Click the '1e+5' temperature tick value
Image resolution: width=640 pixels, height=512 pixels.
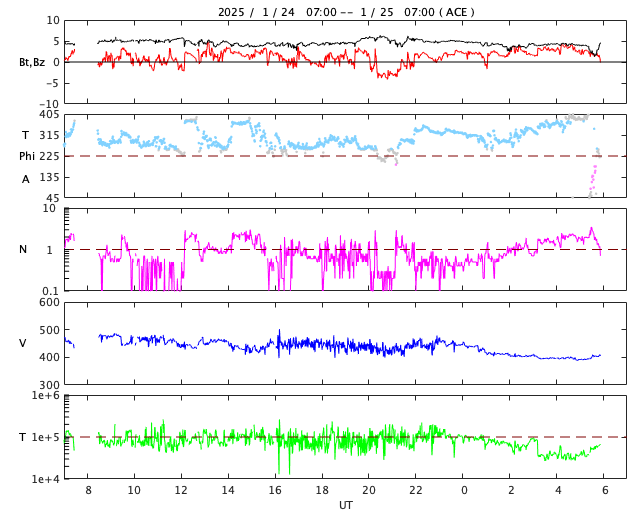click(x=46, y=437)
